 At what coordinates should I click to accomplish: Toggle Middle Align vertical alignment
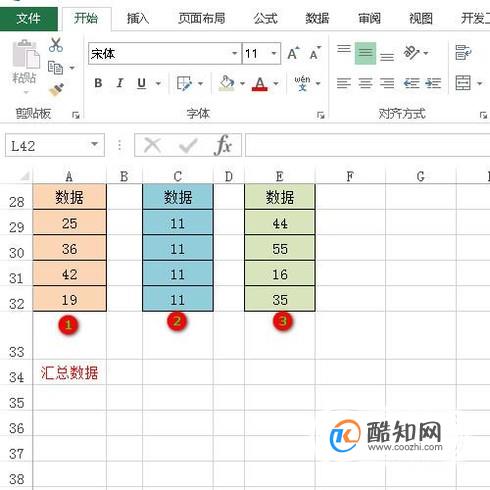pos(365,53)
